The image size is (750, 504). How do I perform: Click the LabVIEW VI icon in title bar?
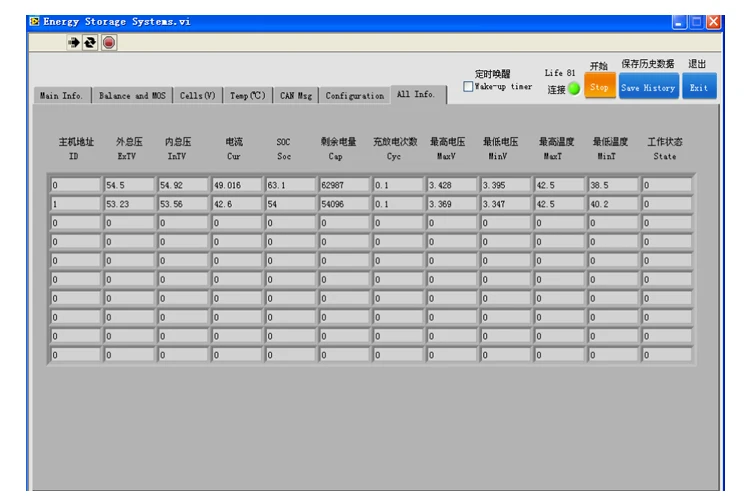click(33, 21)
